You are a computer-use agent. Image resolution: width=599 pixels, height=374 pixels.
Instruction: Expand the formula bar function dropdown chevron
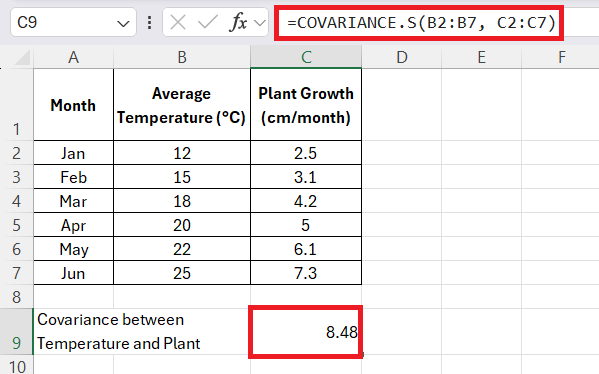[260, 23]
